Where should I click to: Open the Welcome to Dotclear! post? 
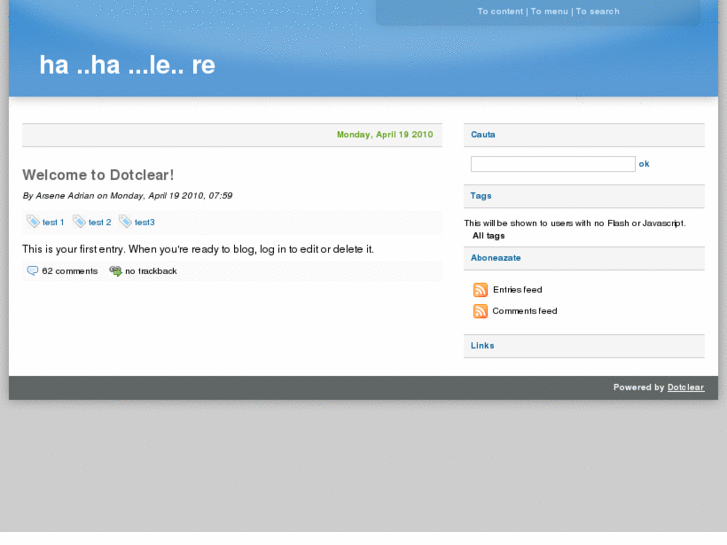coord(98,175)
